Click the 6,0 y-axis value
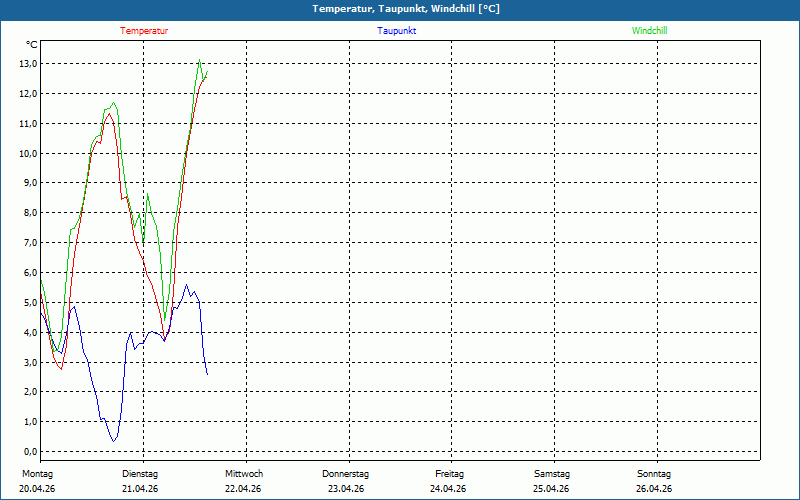This screenshot has height=500, width=800. [30, 272]
